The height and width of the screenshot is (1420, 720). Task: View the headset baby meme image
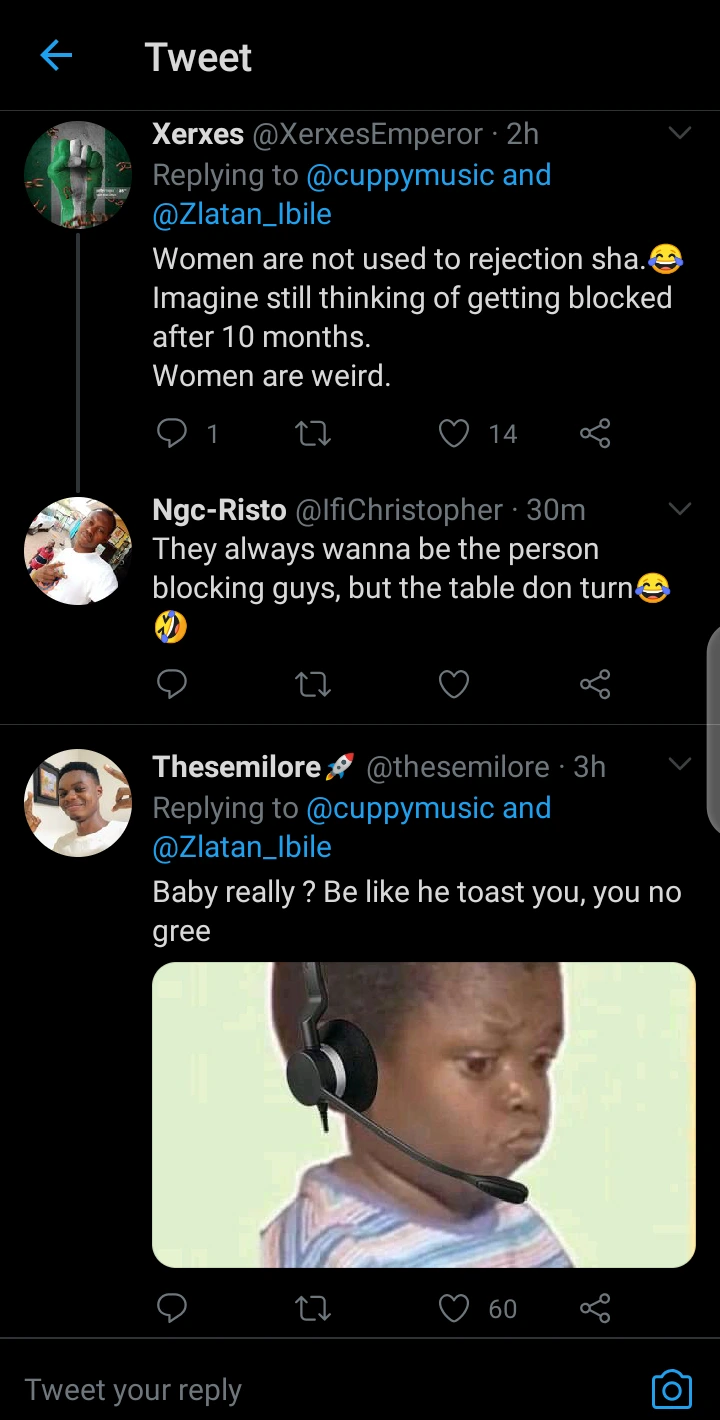click(423, 1114)
